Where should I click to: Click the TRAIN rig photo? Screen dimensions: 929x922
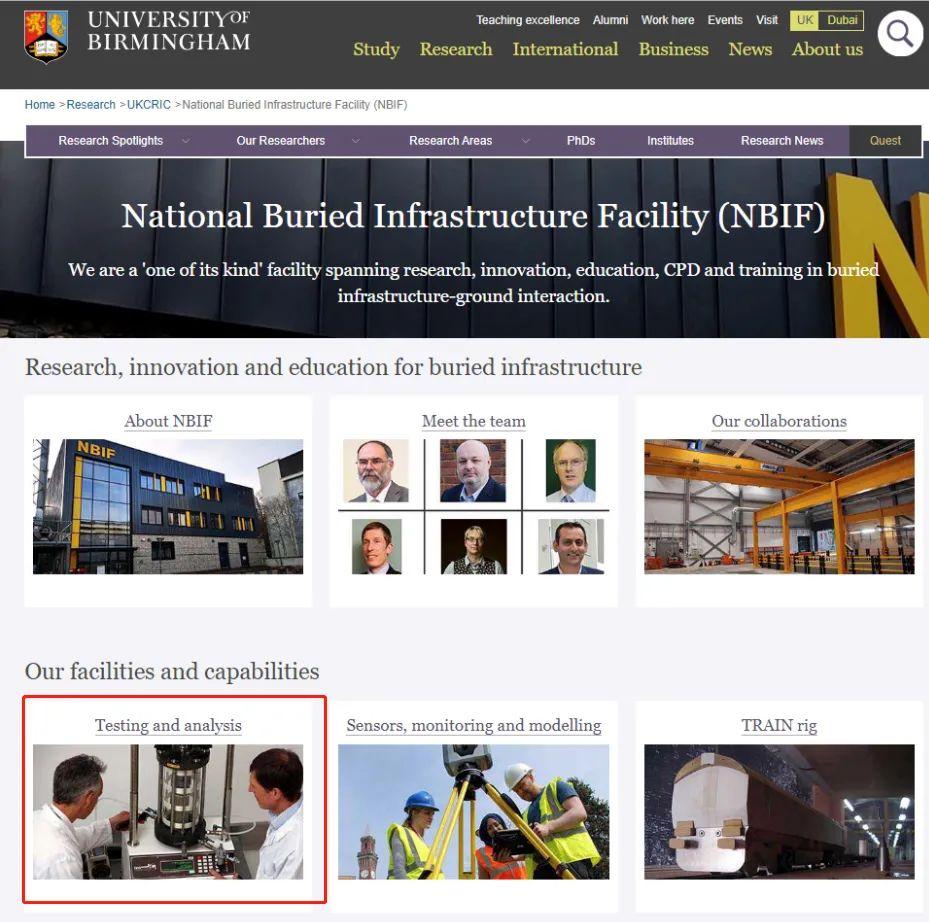click(x=779, y=812)
